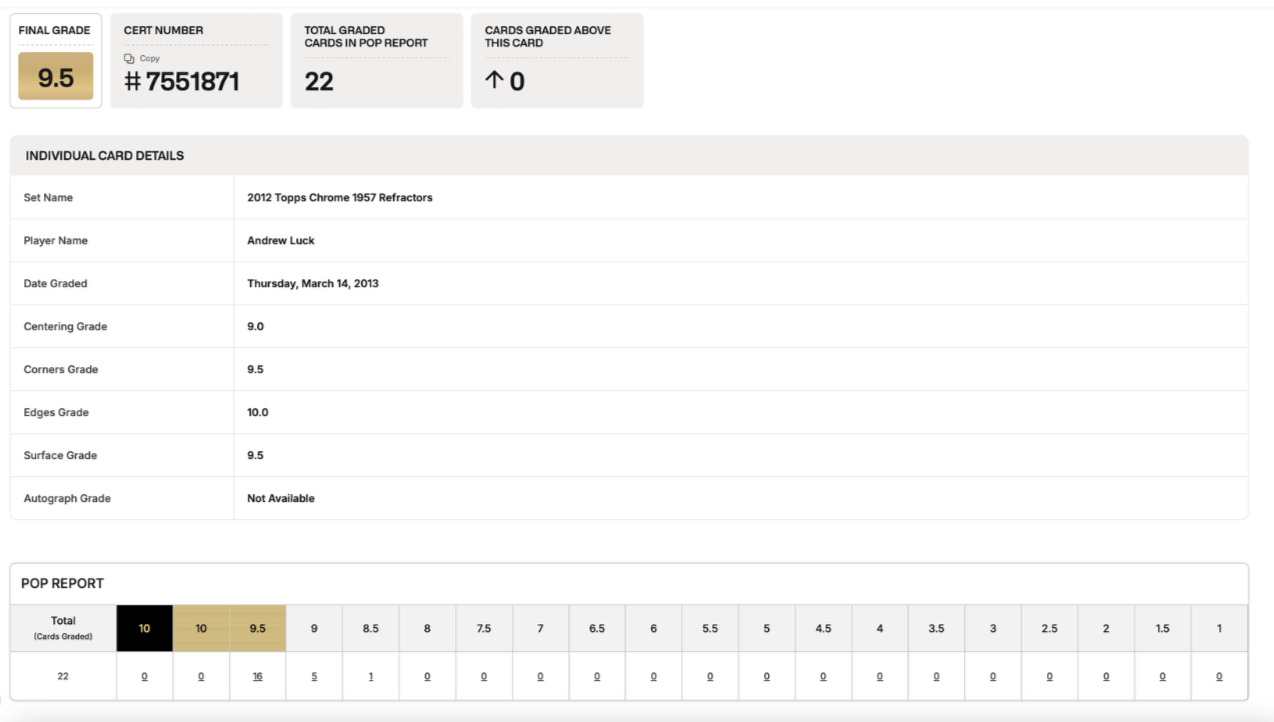Select the 0 count under grade 8
This screenshot has width=1274, height=722.
pos(427,677)
